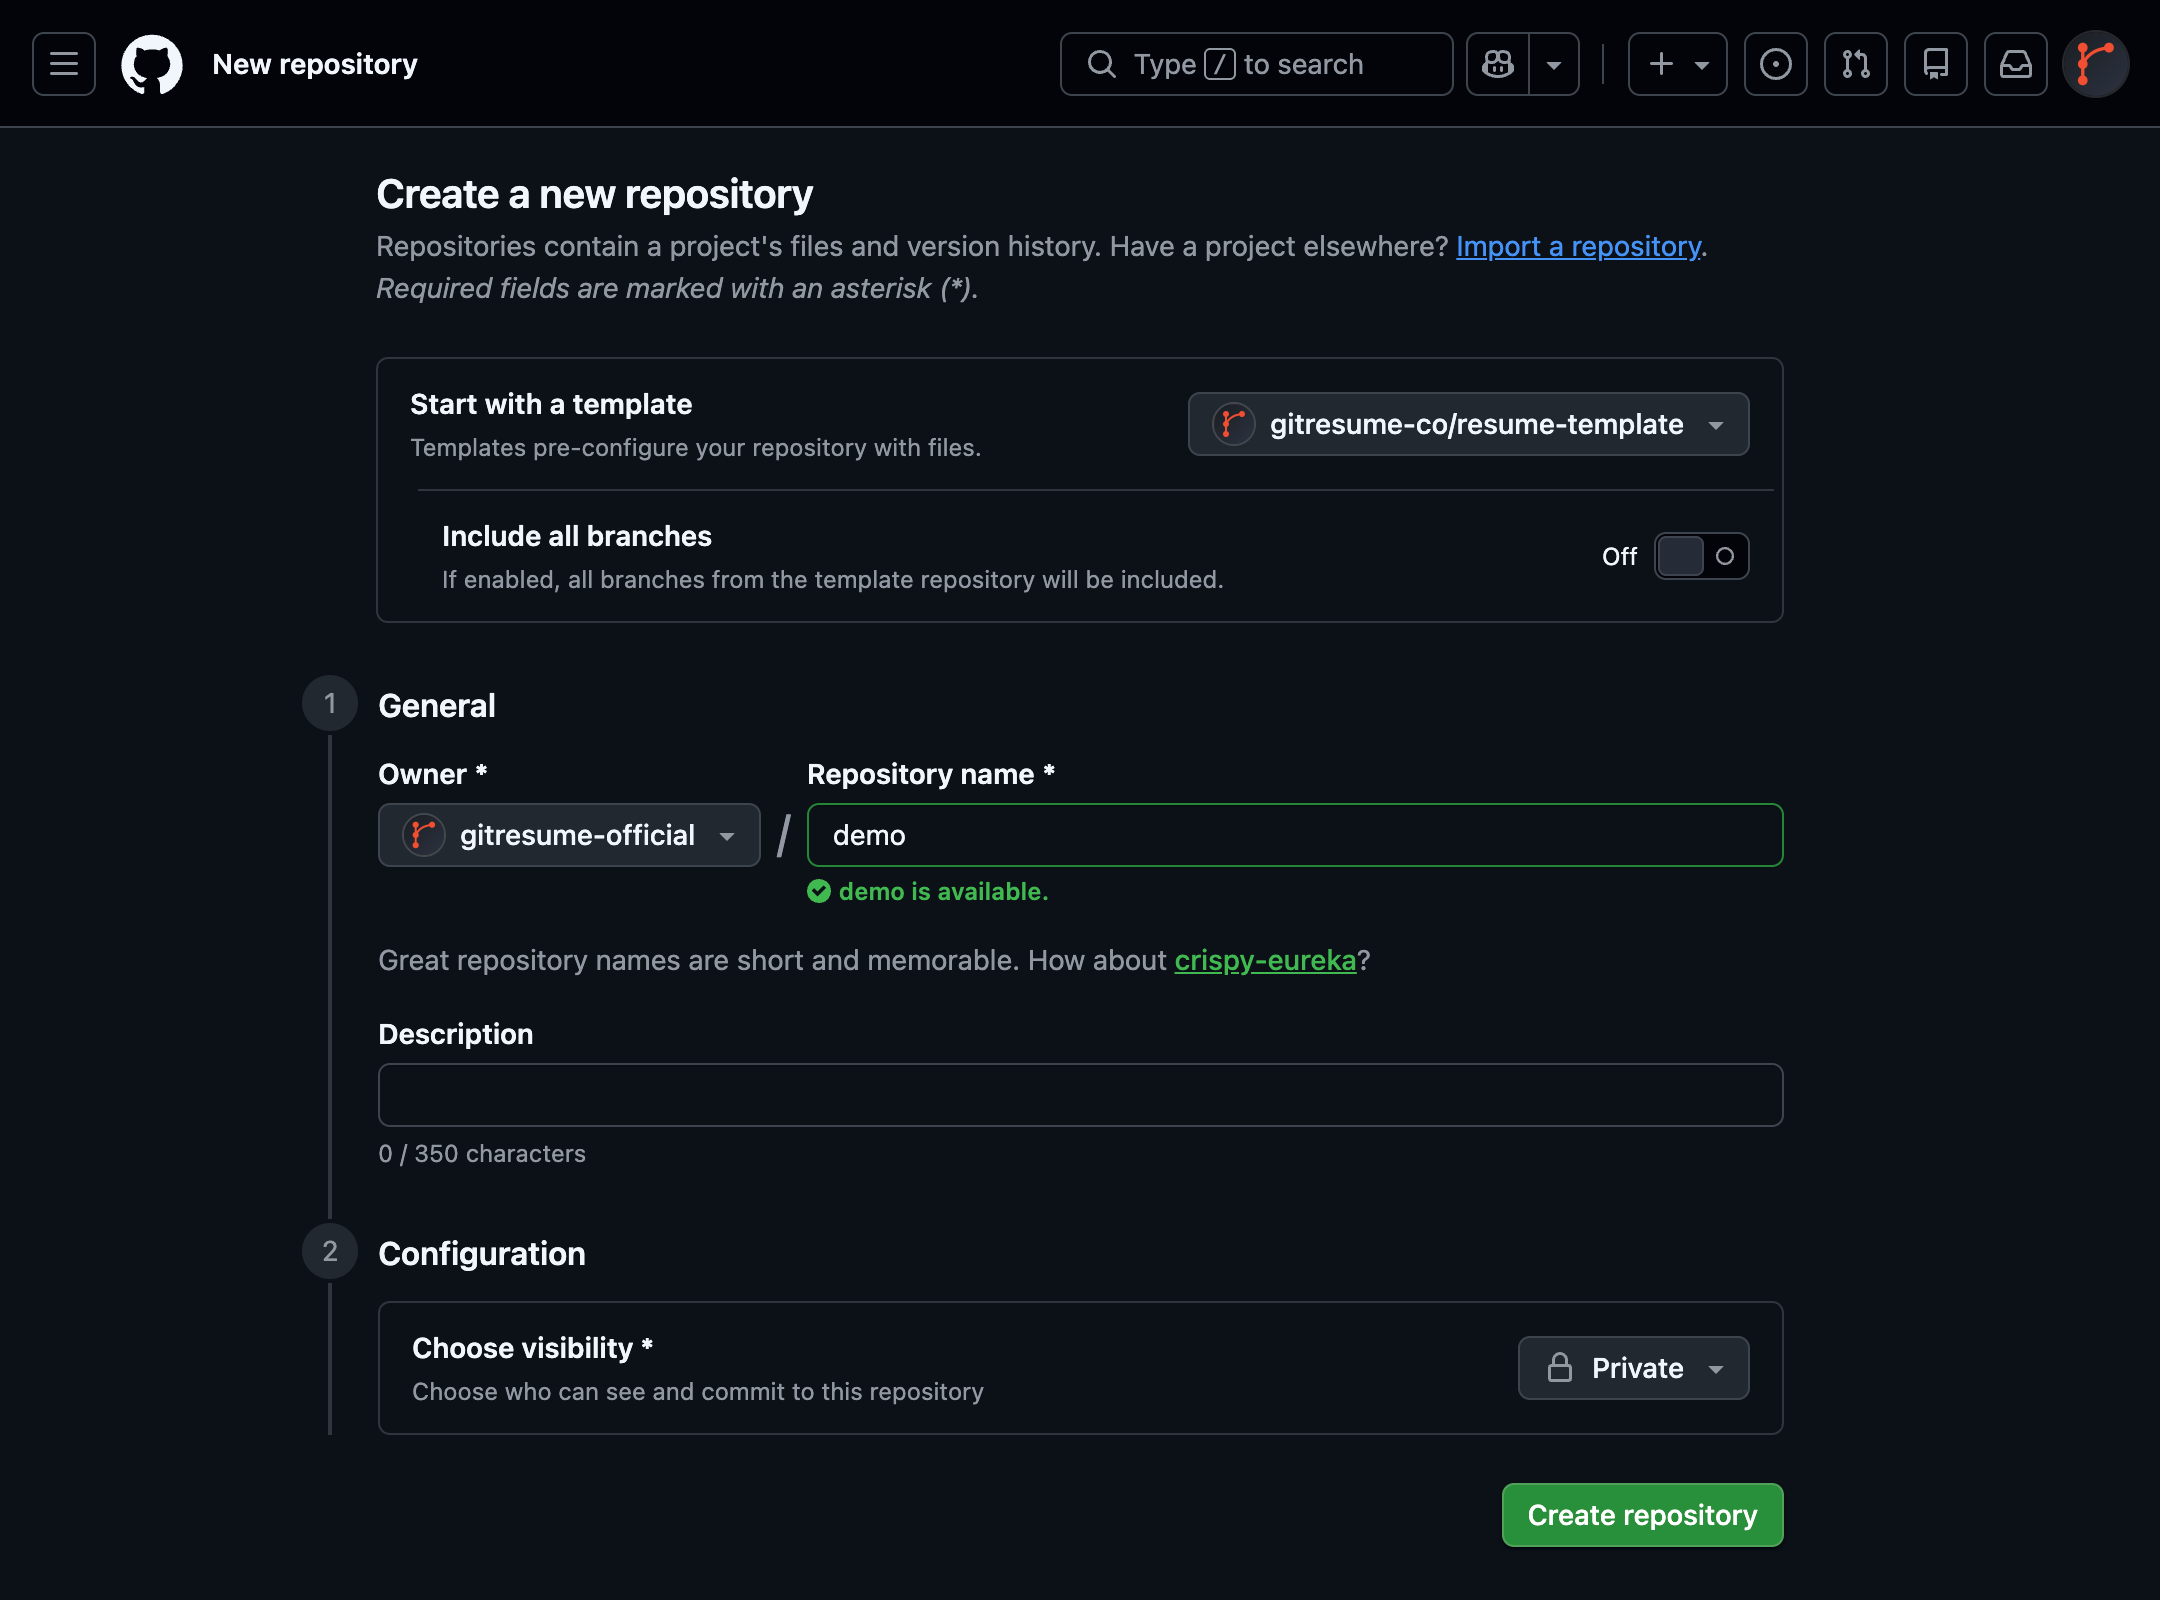2160x1600 pixels.
Task: Open the Private visibility dropdown
Action: pos(1634,1368)
